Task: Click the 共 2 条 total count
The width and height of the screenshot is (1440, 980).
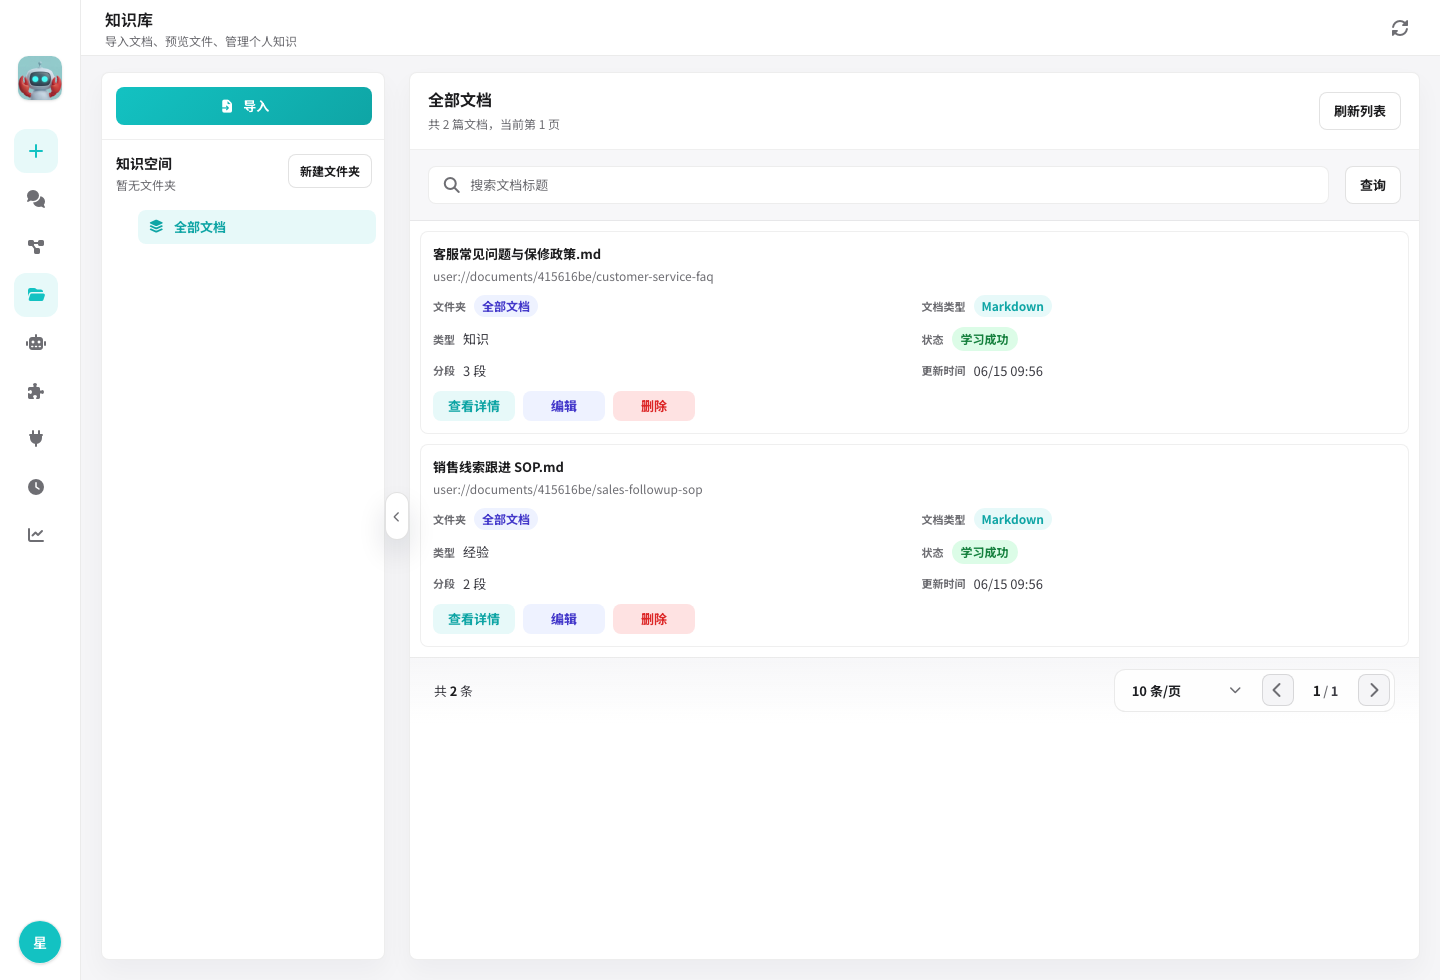Action: tap(453, 691)
